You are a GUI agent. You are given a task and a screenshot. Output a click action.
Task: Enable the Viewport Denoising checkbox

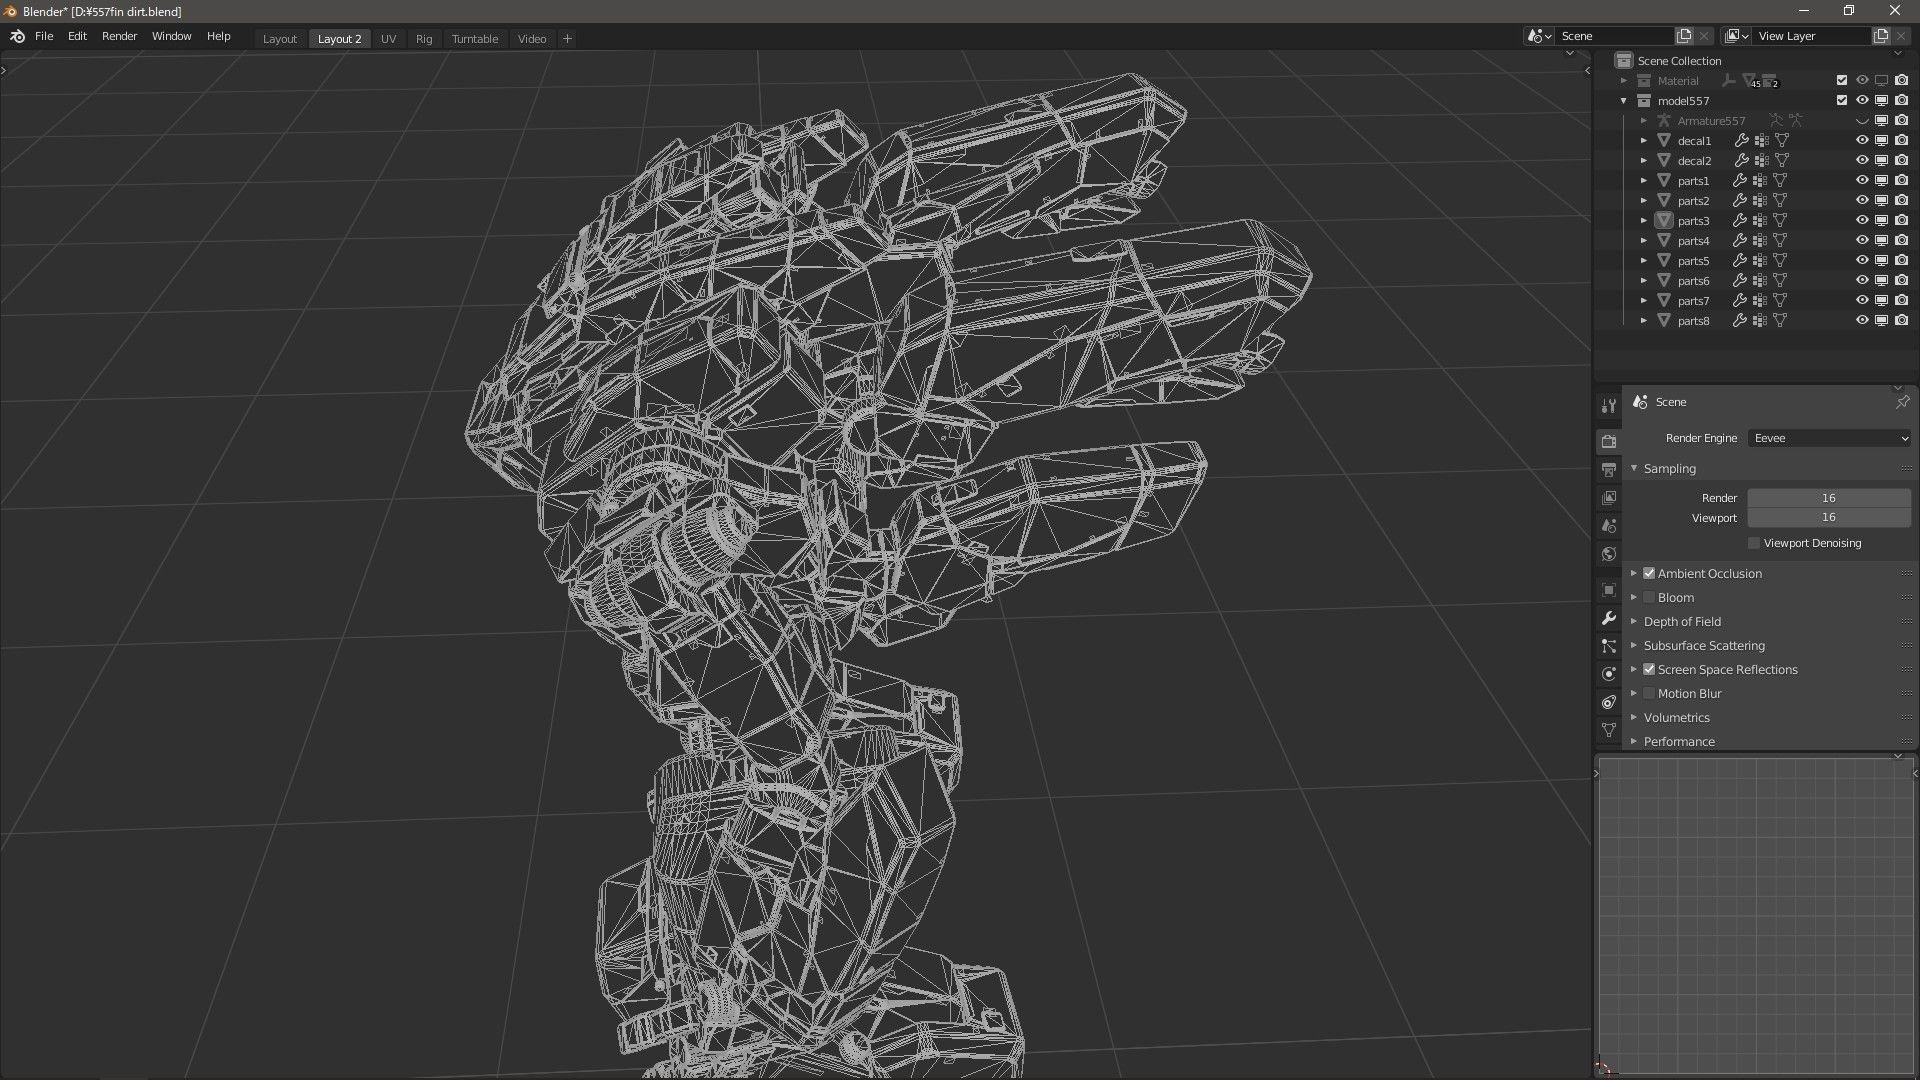click(1754, 543)
